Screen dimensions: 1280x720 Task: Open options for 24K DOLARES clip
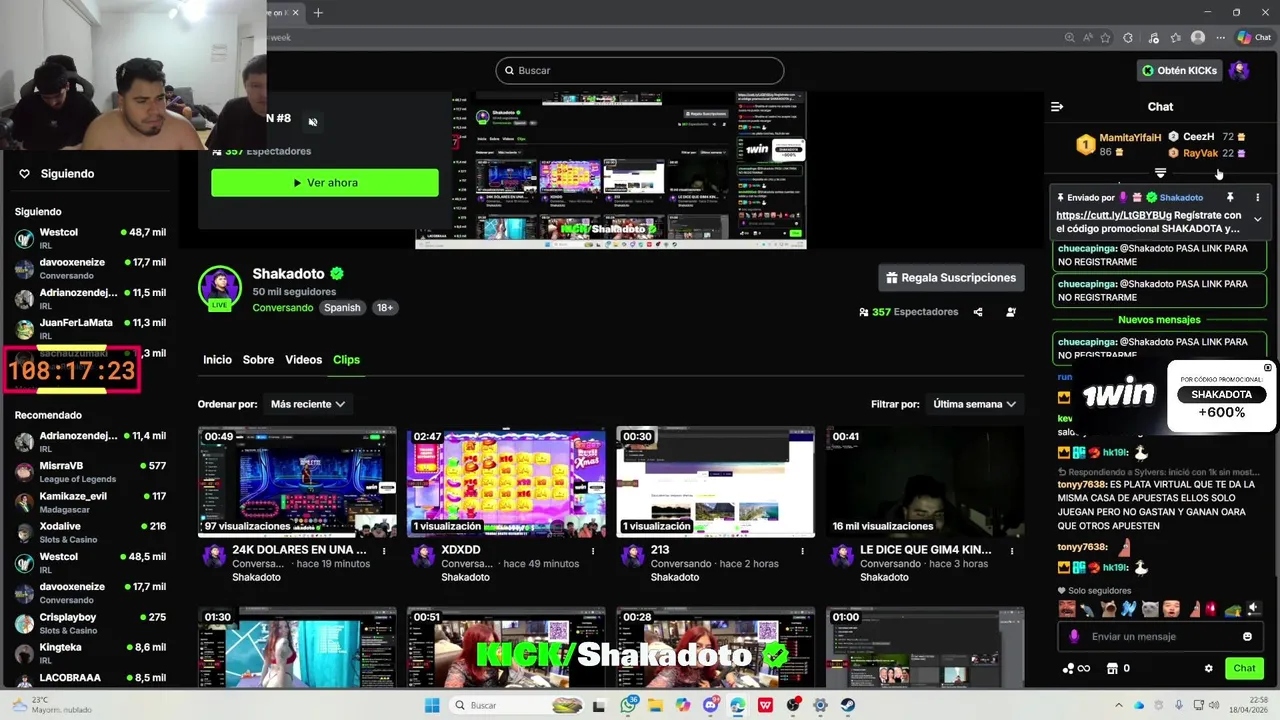(384, 551)
